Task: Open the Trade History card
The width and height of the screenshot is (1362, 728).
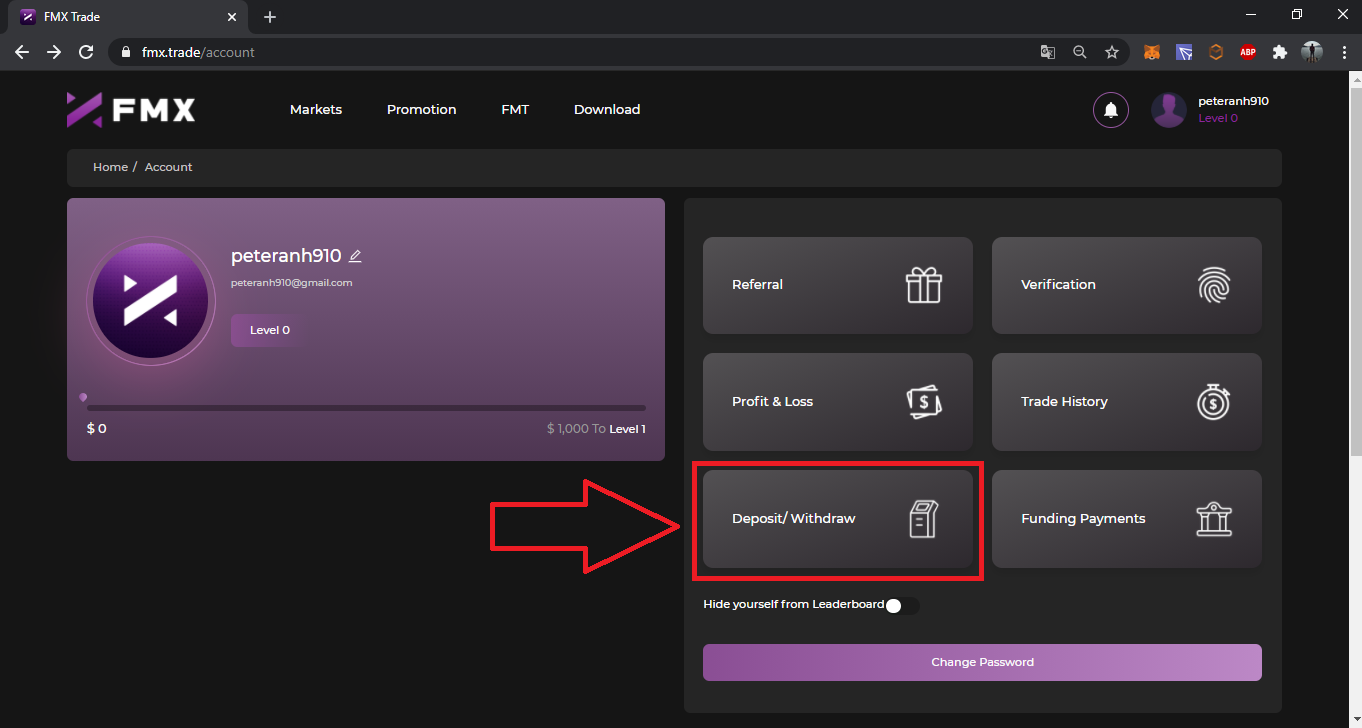Action: click(1127, 402)
